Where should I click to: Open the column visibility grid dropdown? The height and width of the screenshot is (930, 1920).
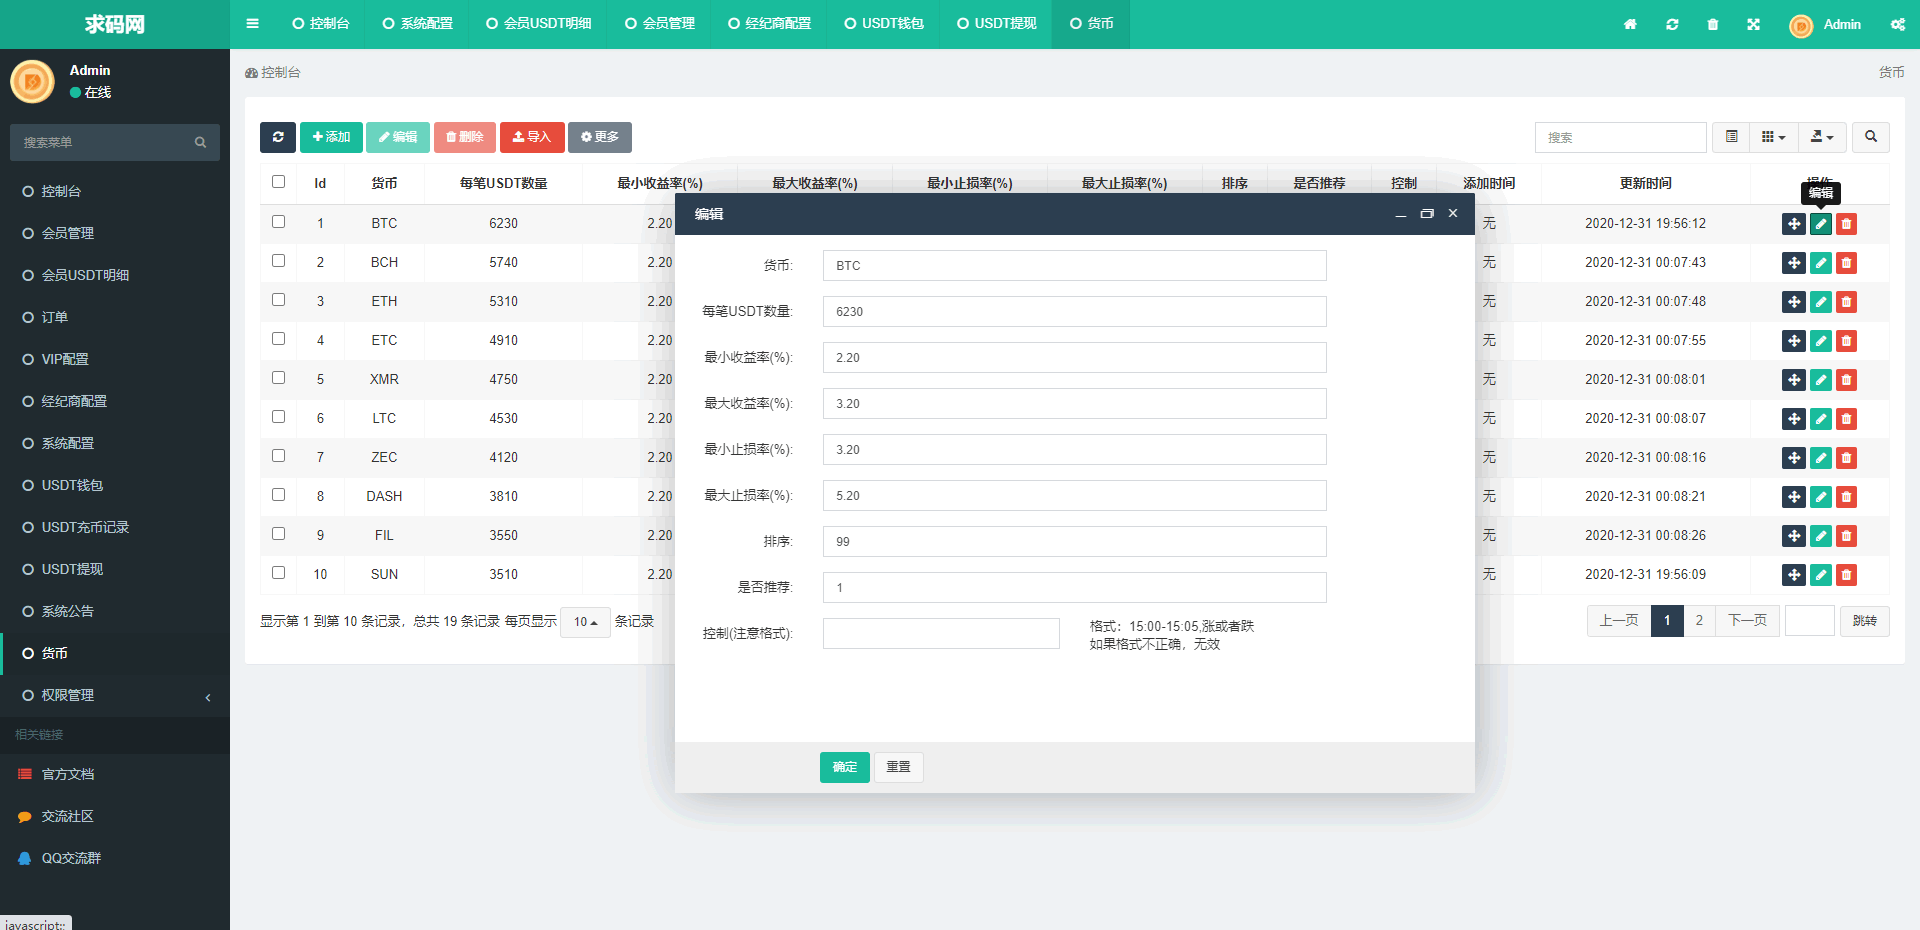pyautogui.click(x=1773, y=137)
